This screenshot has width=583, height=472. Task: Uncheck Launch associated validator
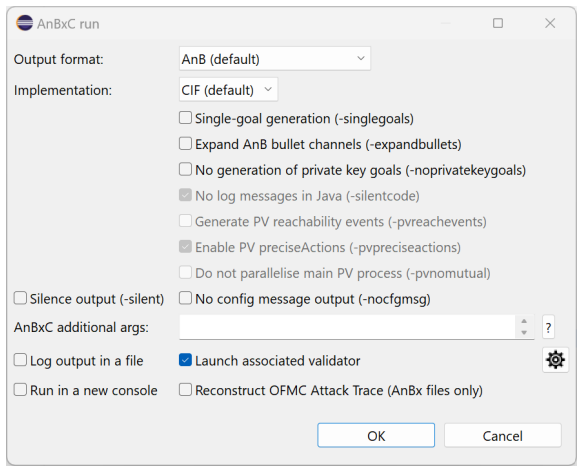186,360
